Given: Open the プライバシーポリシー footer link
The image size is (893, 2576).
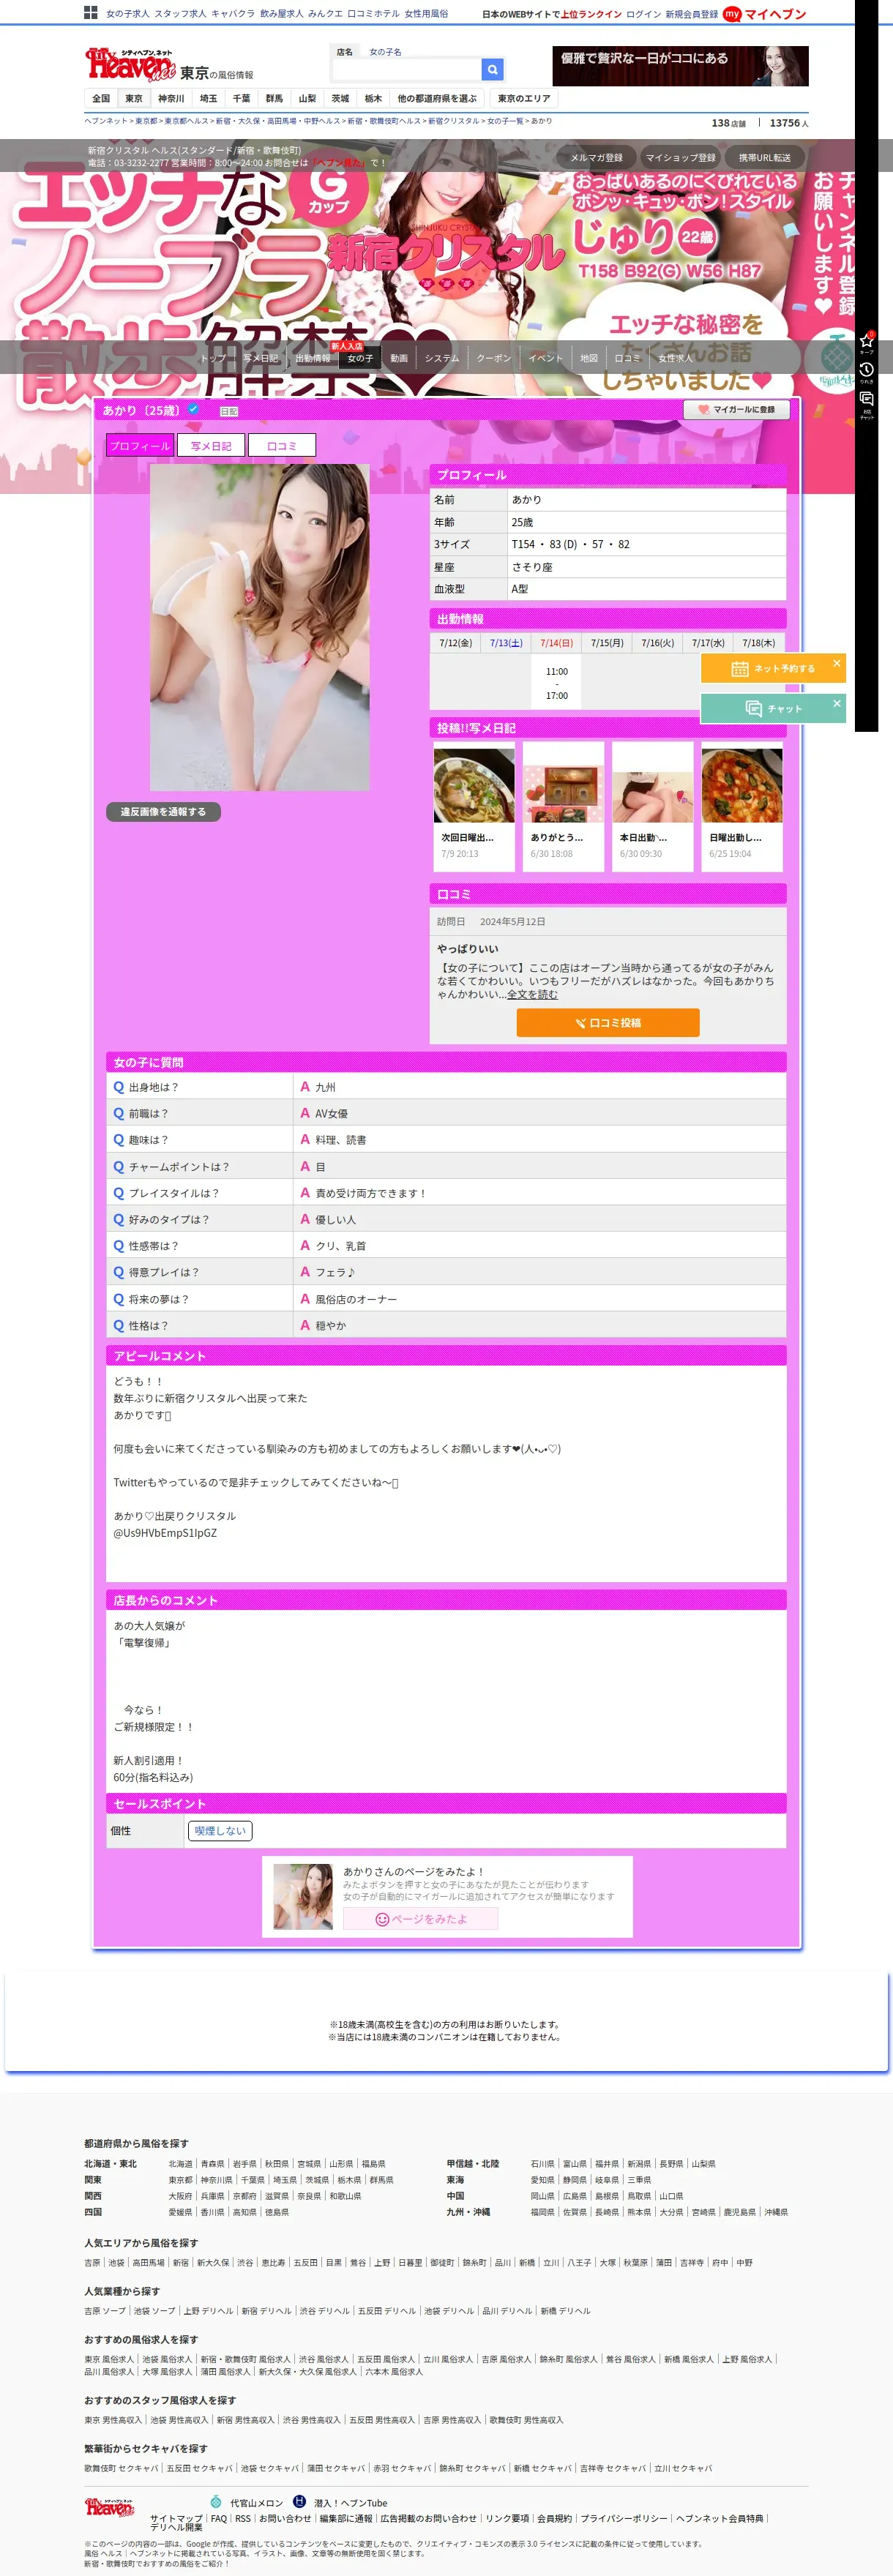Looking at the screenshot, I should (624, 2518).
